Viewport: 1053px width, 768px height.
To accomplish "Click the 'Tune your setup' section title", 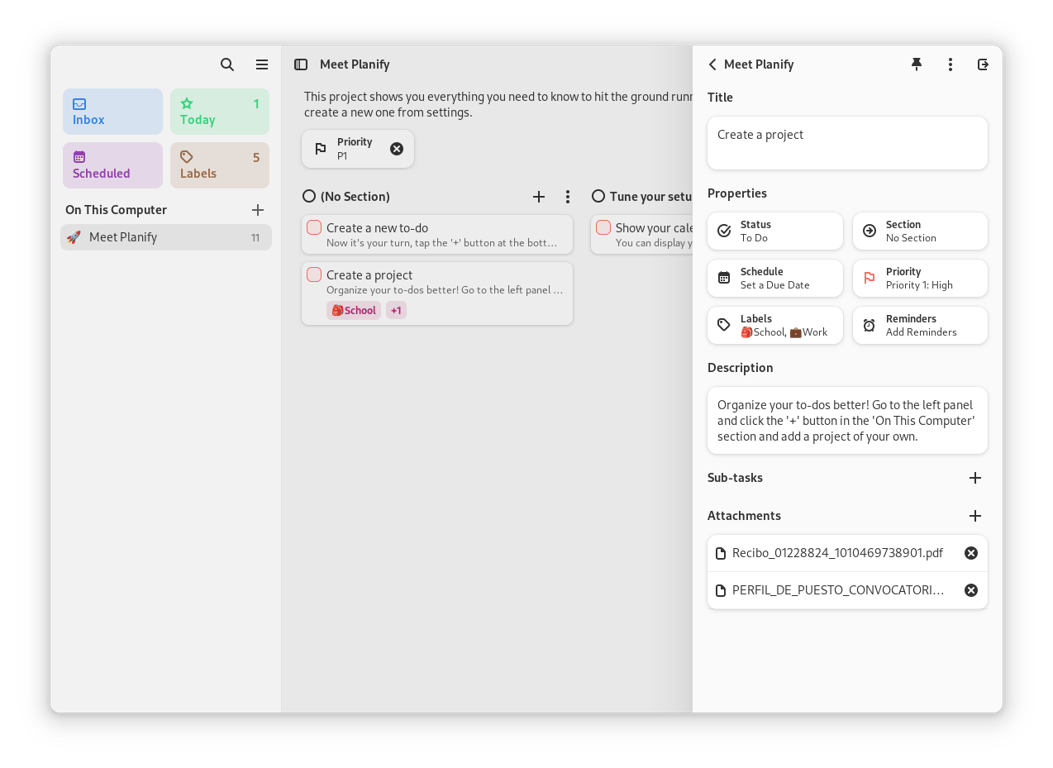I will pyautogui.click(x=651, y=197).
